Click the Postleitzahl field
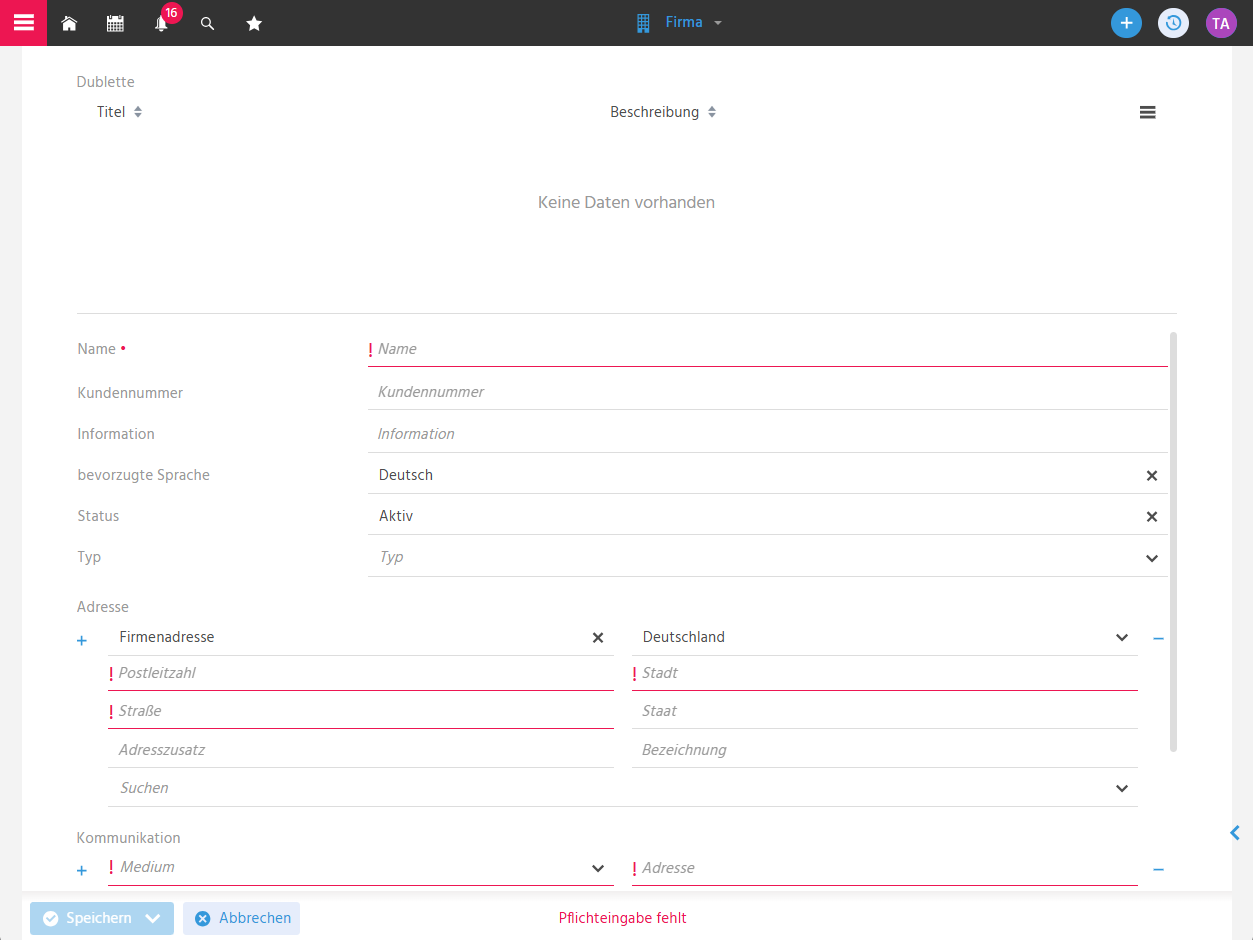 [361, 673]
